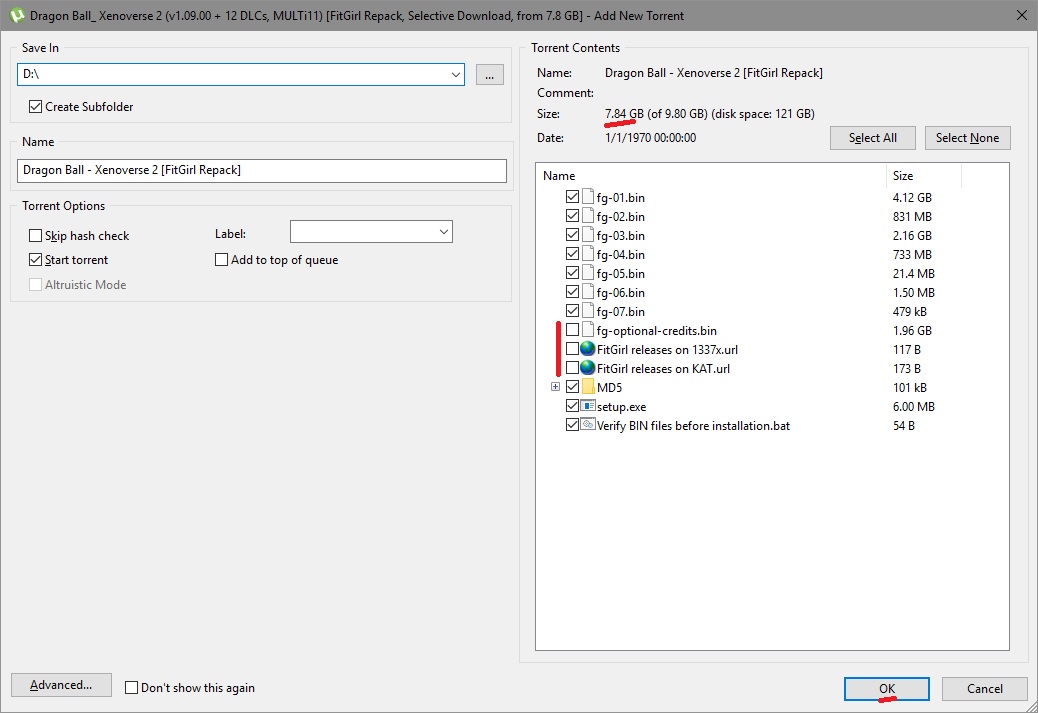Open the Advanced settings button

pos(61,685)
